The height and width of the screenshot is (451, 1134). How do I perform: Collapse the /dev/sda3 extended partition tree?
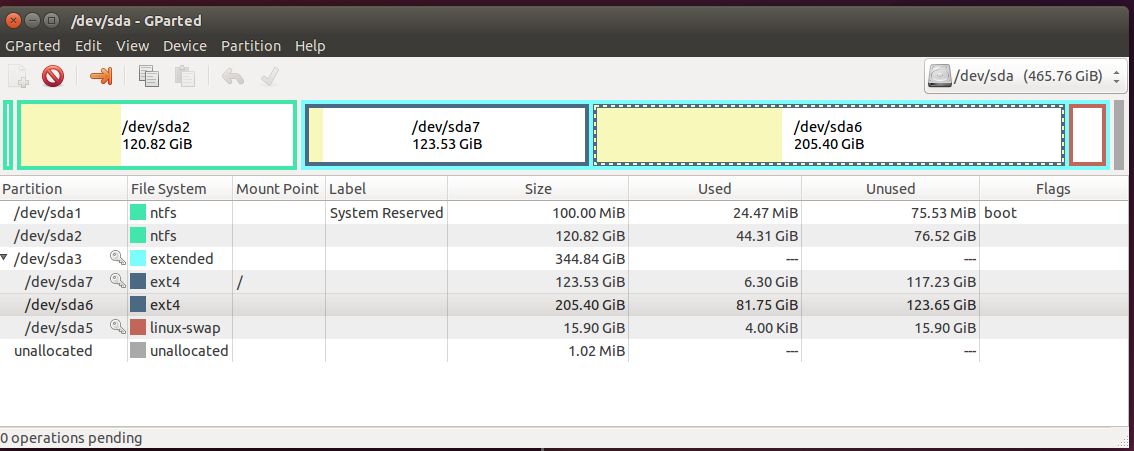pos(5,259)
